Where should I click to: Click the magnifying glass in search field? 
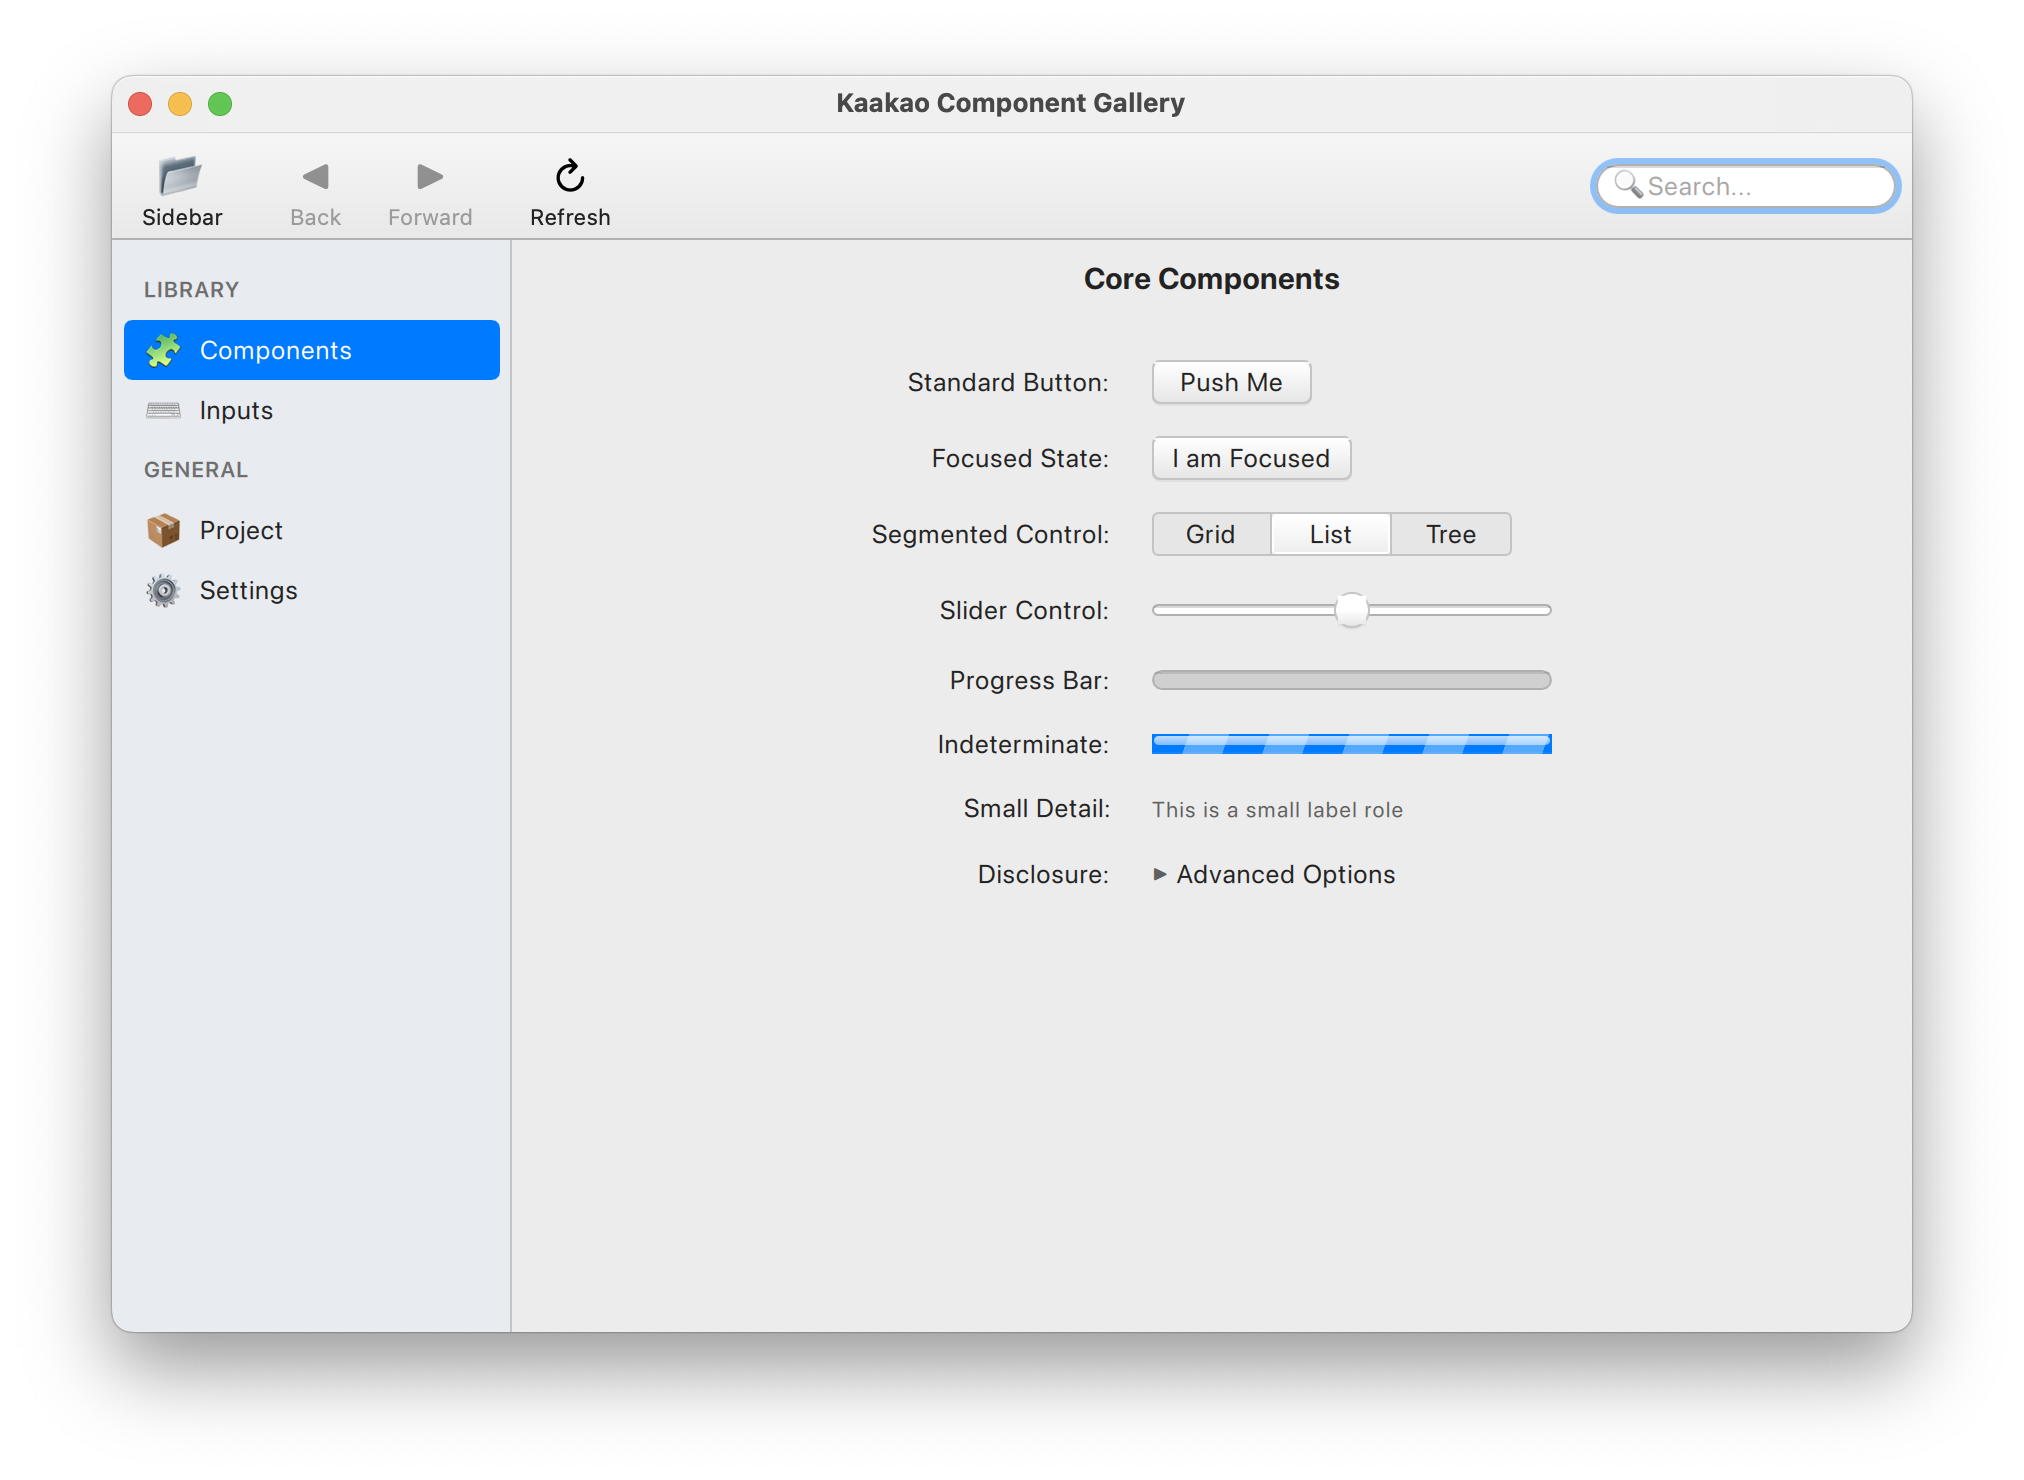tap(1628, 185)
